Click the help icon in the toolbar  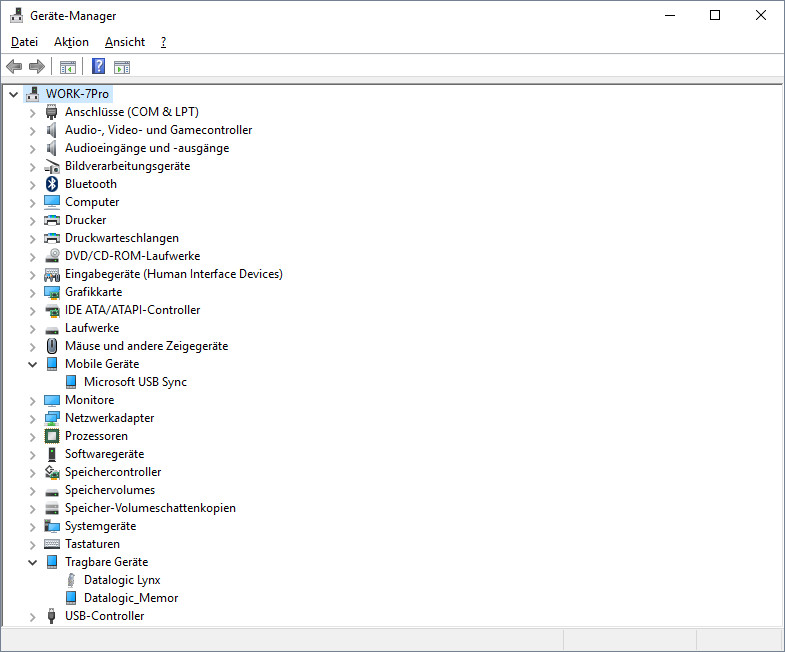point(98,67)
